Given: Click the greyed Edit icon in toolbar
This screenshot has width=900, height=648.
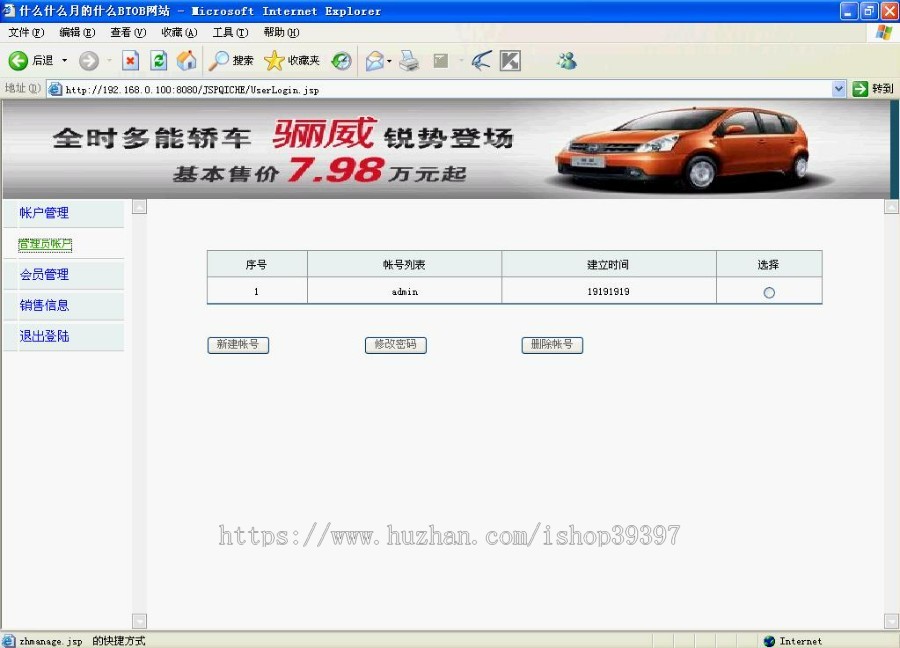Looking at the screenshot, I should coord(441,60).
